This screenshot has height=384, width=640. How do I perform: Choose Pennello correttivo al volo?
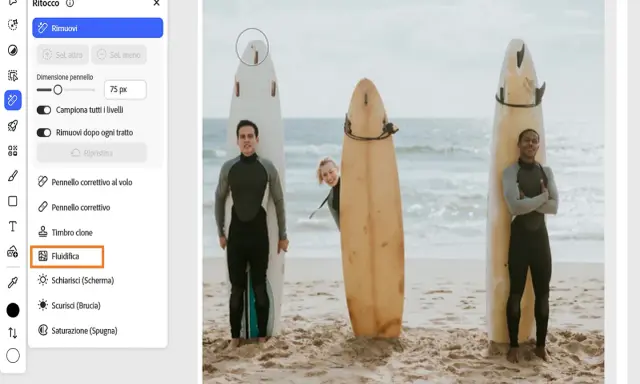[85, 182]
